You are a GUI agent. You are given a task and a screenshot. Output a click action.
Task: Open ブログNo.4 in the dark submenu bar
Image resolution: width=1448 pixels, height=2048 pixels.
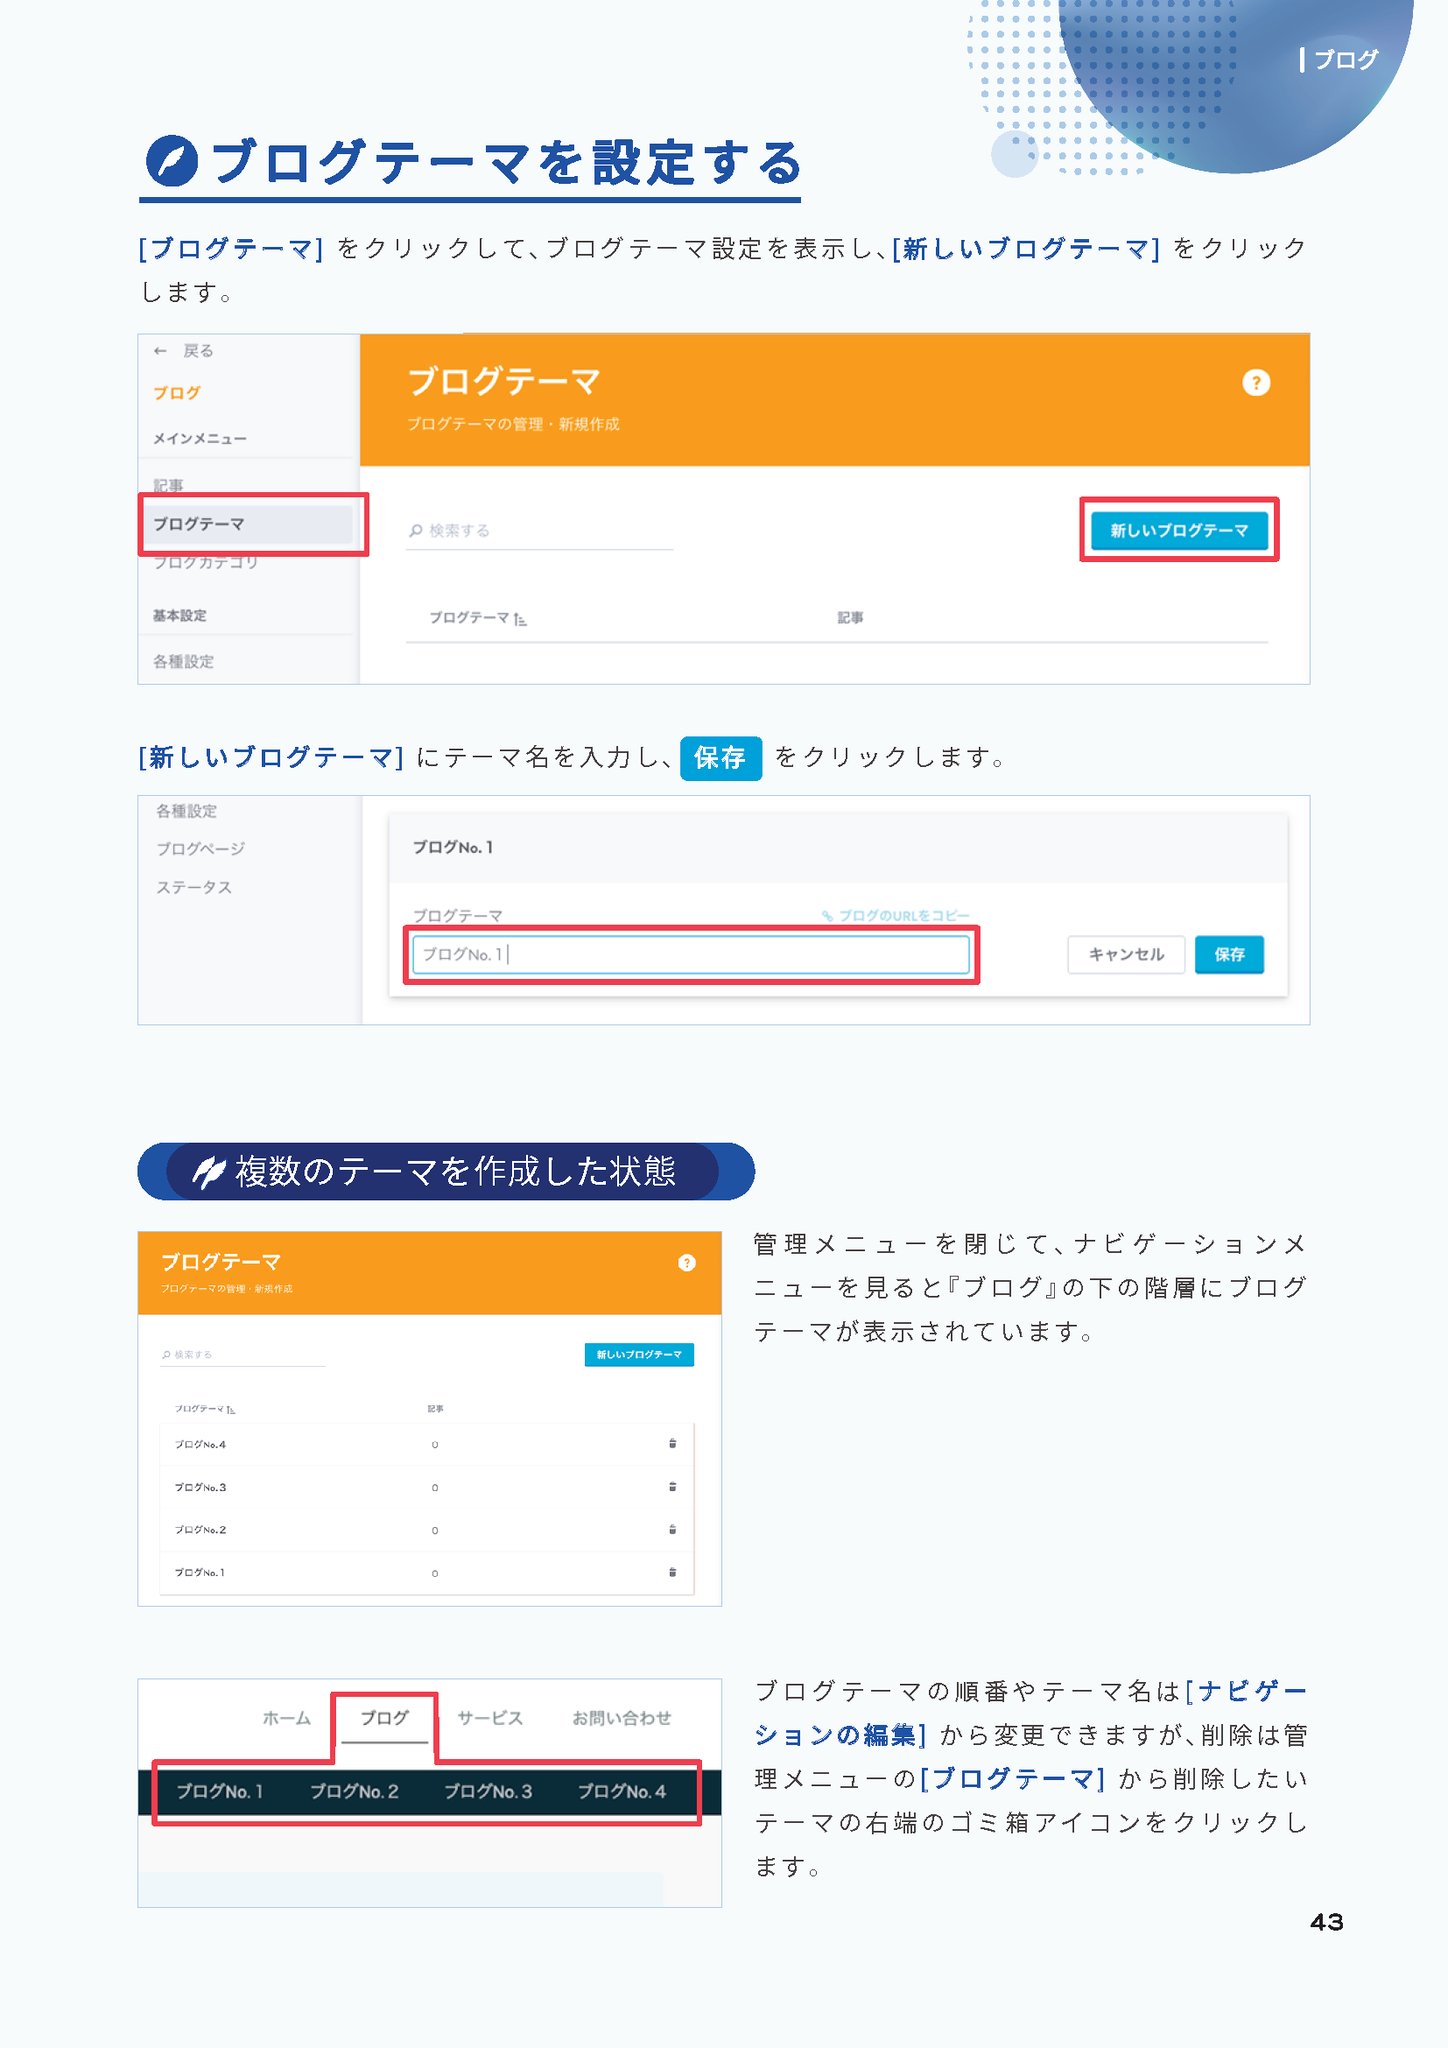622,1791
